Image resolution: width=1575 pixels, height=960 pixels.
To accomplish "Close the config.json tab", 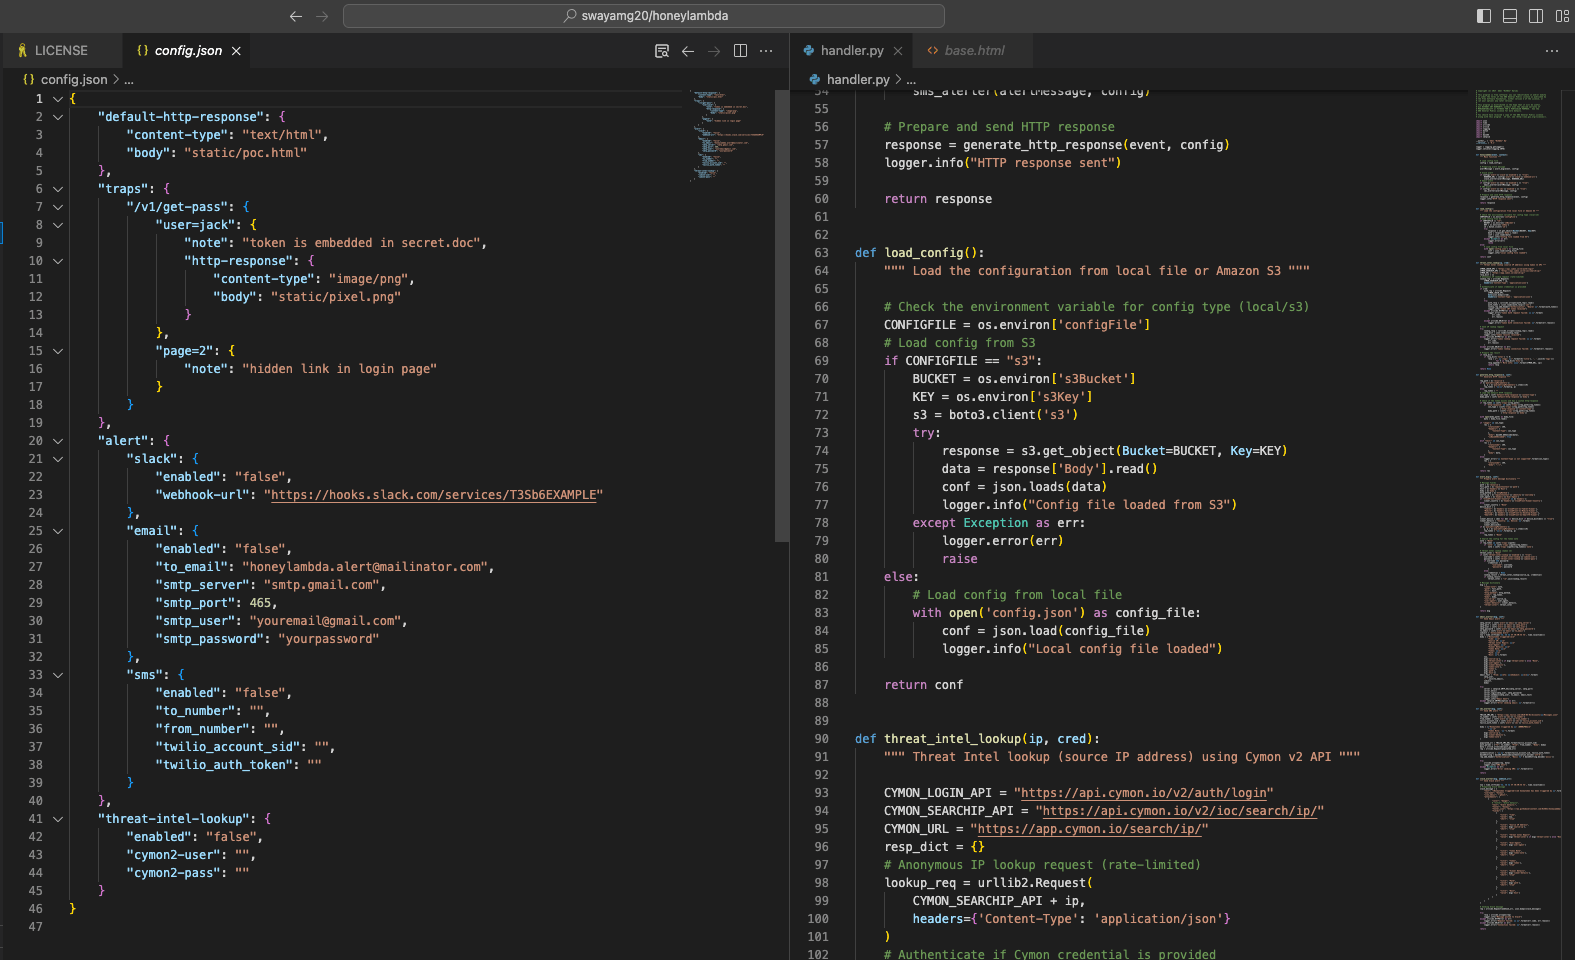I will click(x=236, y=51).
